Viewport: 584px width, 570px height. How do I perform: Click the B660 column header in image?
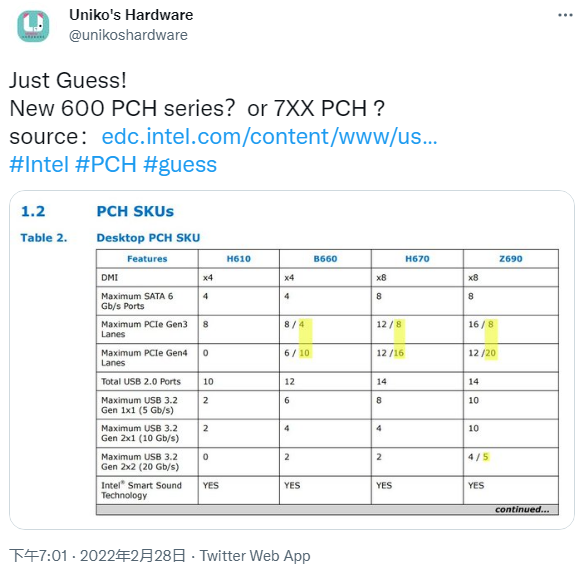[x=325, y=259]
